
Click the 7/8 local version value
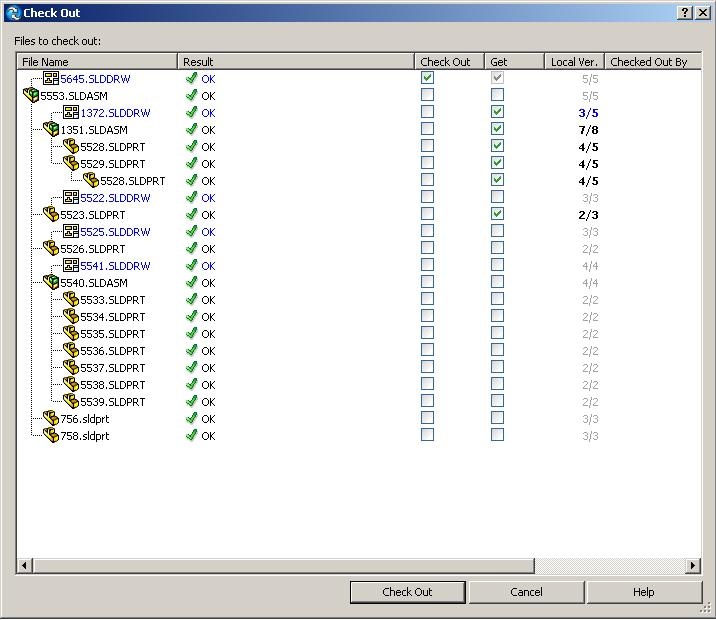588,130
